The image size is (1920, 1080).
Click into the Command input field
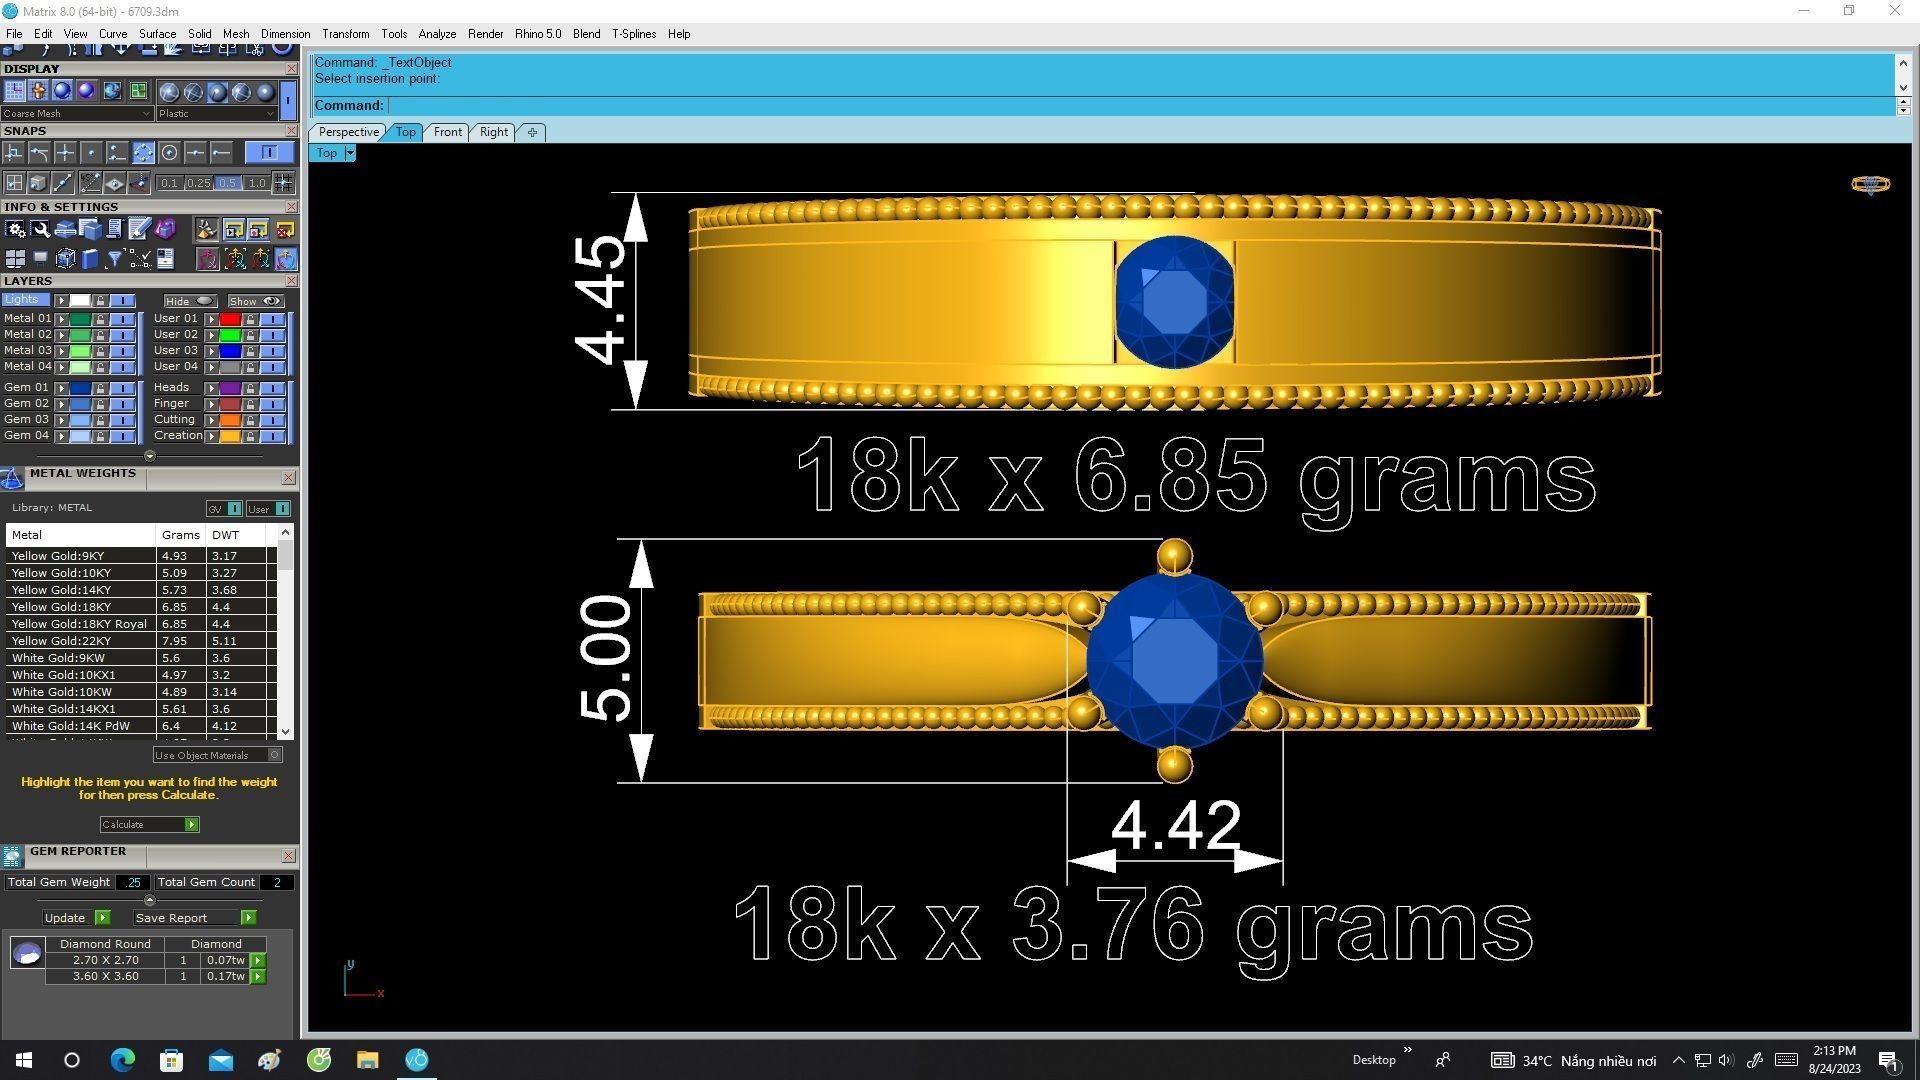click(x=1140, y=105)
